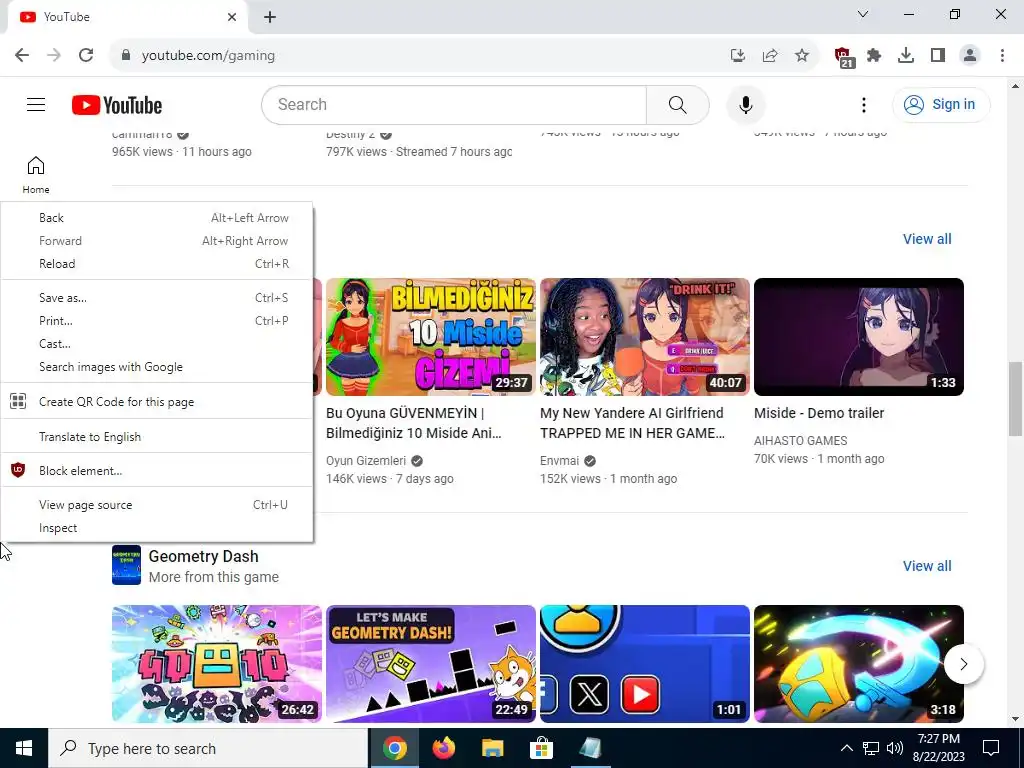
Task: Start voice search with microphone icon
Action: click(x=745, y=104)
